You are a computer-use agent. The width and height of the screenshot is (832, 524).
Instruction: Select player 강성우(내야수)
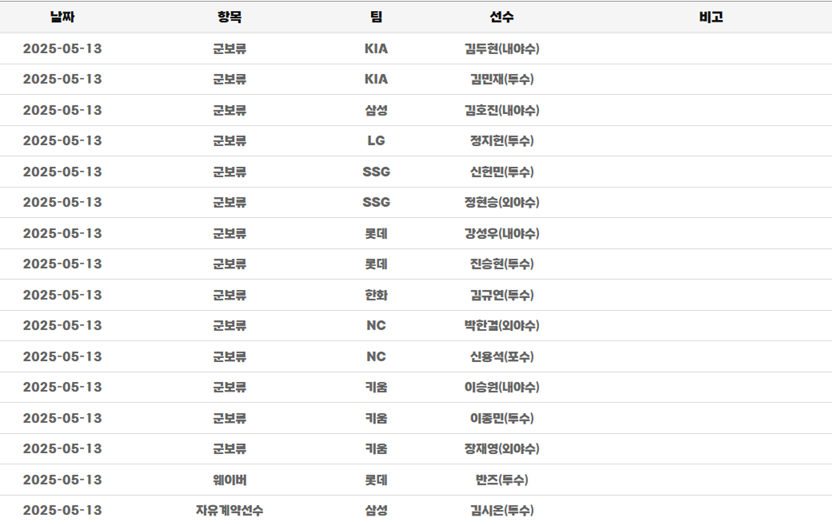tap(502, 233)
